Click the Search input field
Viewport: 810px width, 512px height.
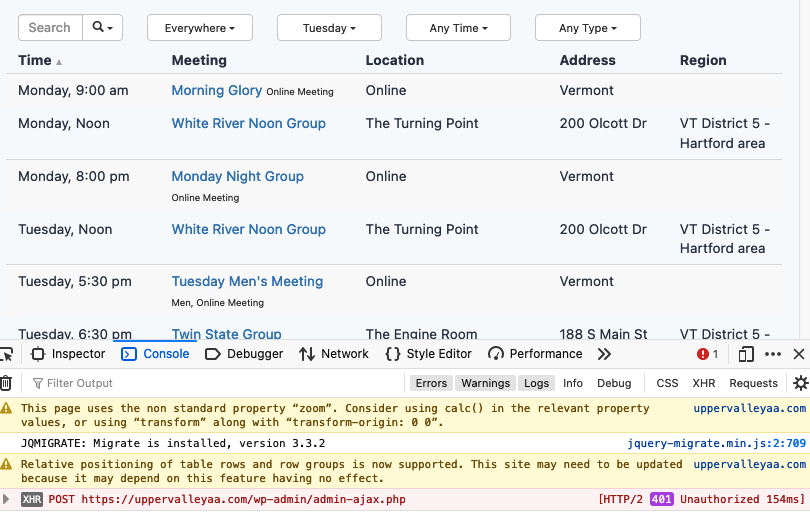coord(50,27)
